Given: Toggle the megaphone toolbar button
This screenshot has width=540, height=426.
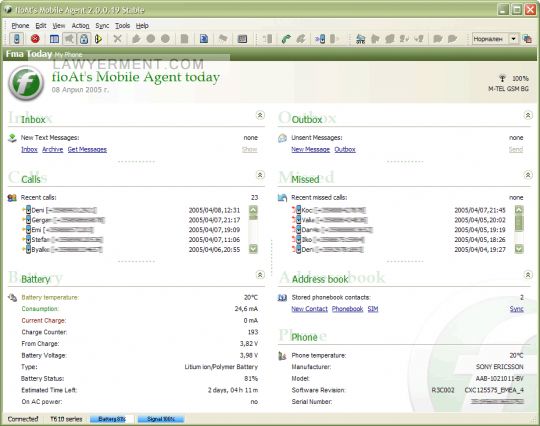Looking at the screenshot, I should click(69, 39).
